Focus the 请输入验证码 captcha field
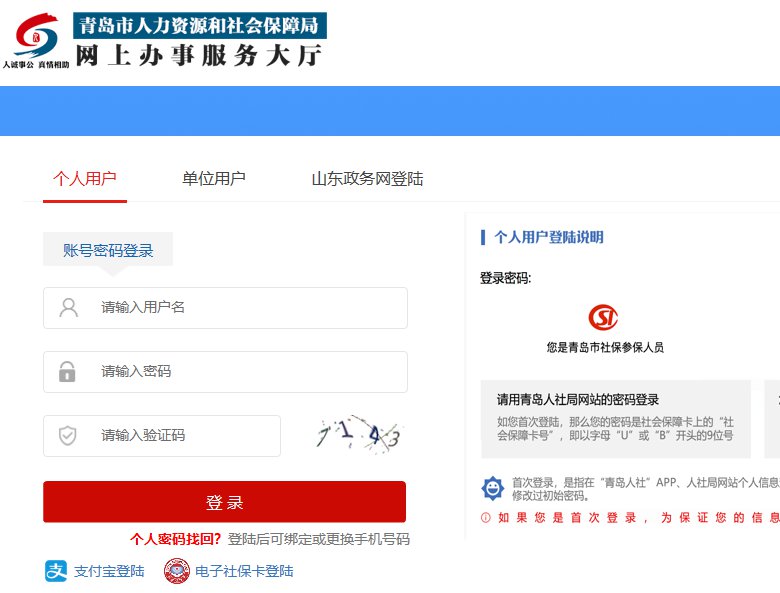Viewport: 780px width, 593px height. [162, 436]
